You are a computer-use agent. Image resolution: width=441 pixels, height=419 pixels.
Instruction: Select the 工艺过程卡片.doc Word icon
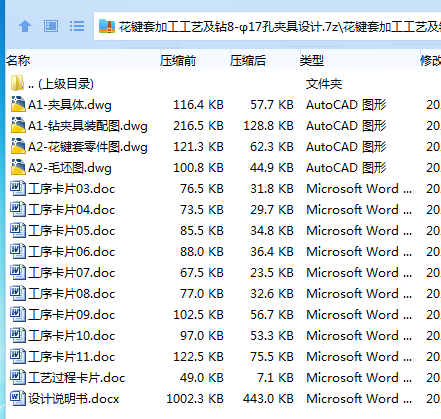pos(18,377)
